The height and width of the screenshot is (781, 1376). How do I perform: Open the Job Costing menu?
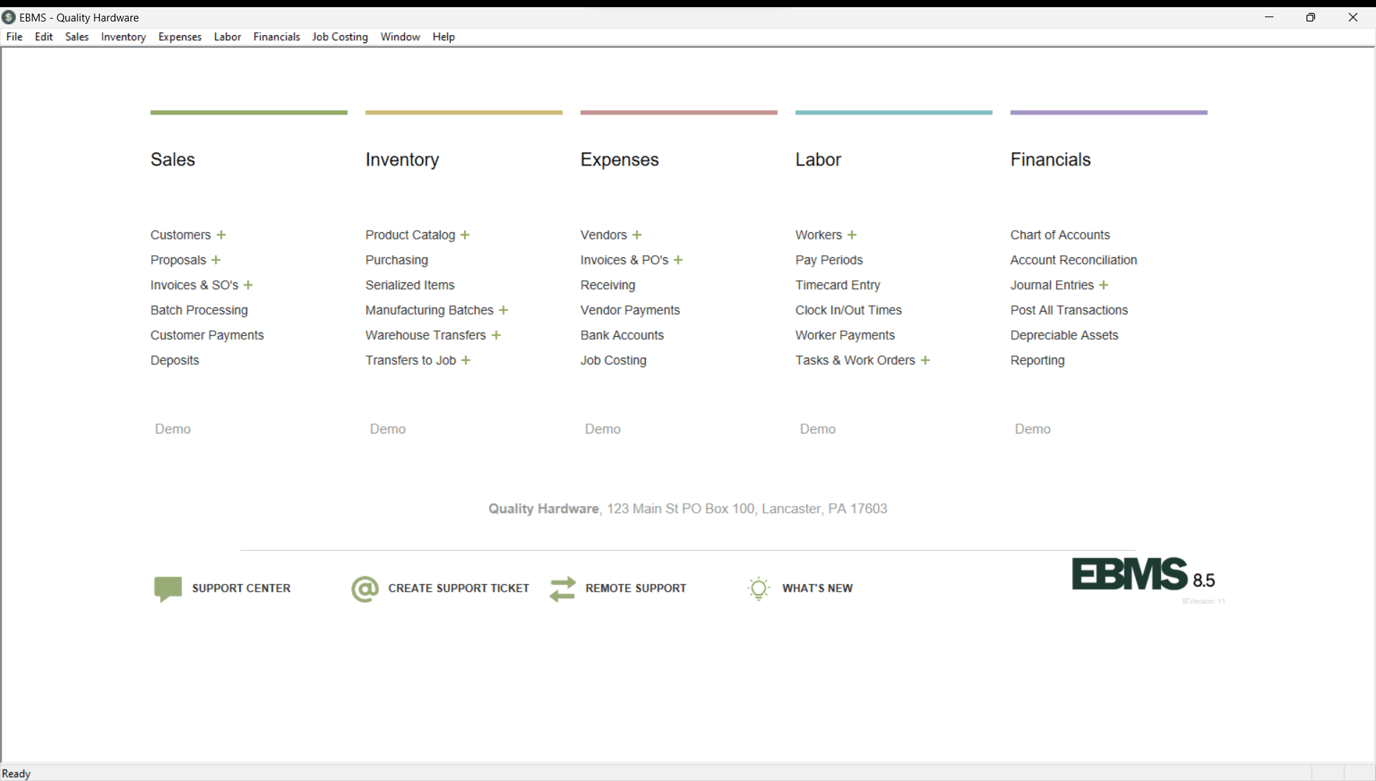339,36
